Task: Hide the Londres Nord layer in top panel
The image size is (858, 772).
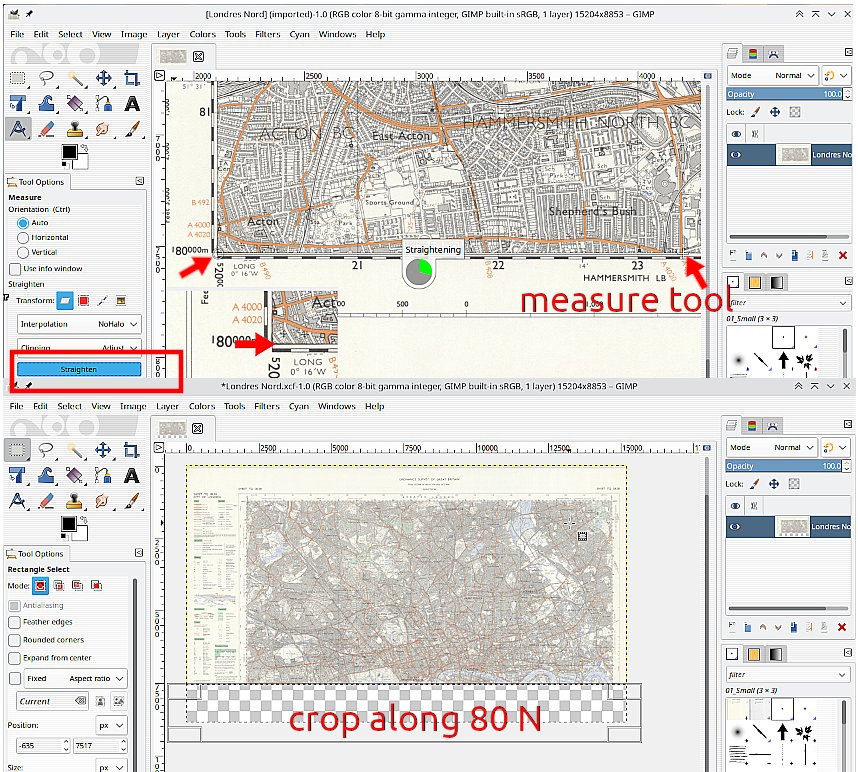Action: tap(737, 155)
